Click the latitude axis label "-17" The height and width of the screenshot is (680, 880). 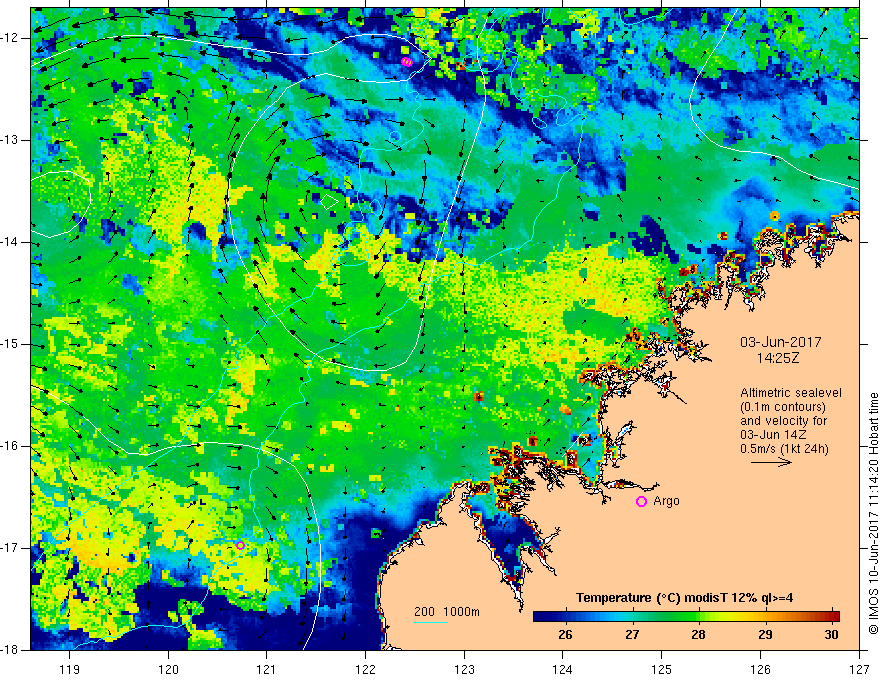coord(11,548)
